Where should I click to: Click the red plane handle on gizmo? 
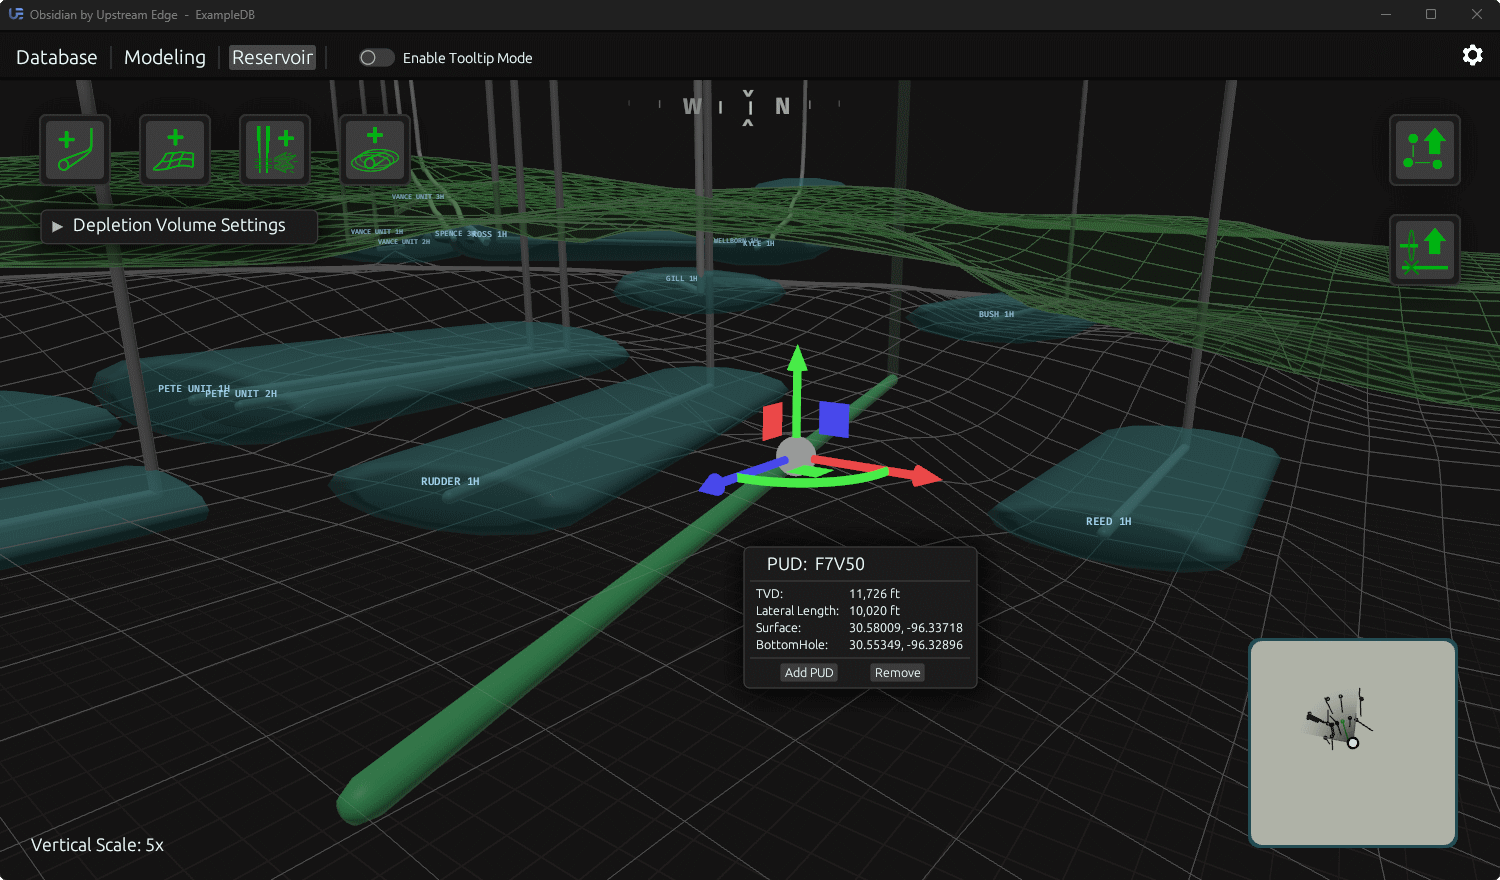[772, 421]
